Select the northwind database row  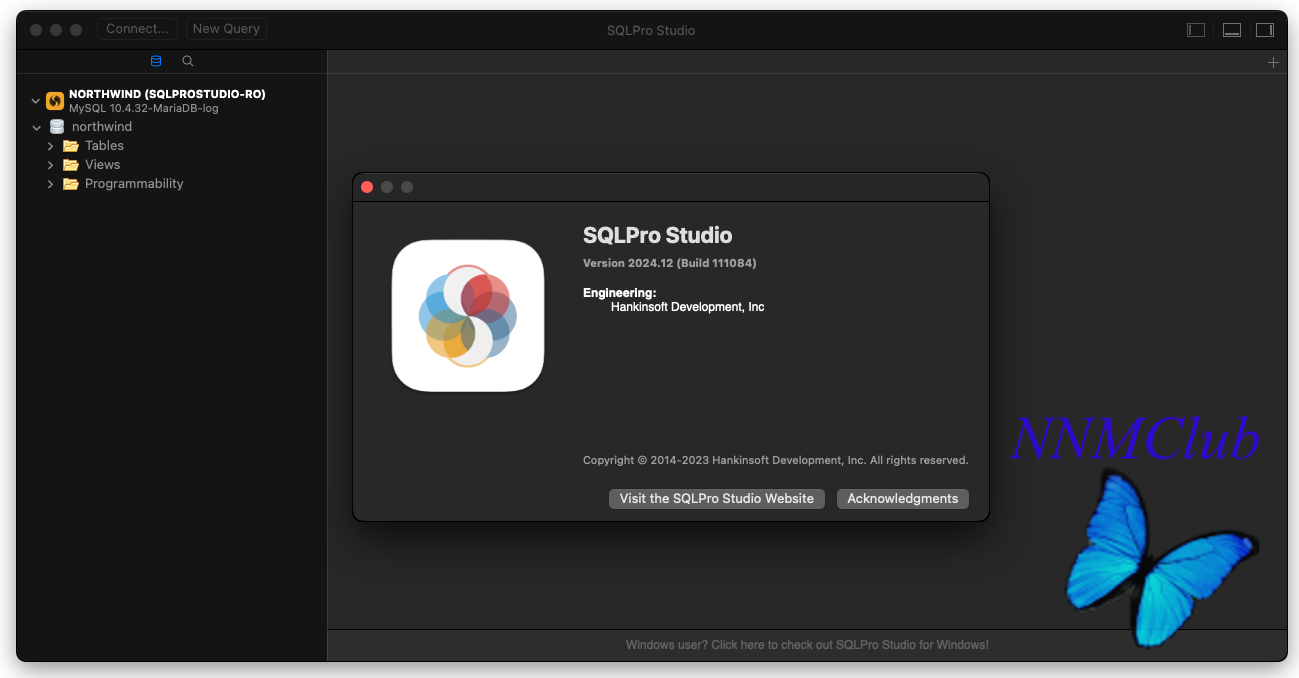172,127
